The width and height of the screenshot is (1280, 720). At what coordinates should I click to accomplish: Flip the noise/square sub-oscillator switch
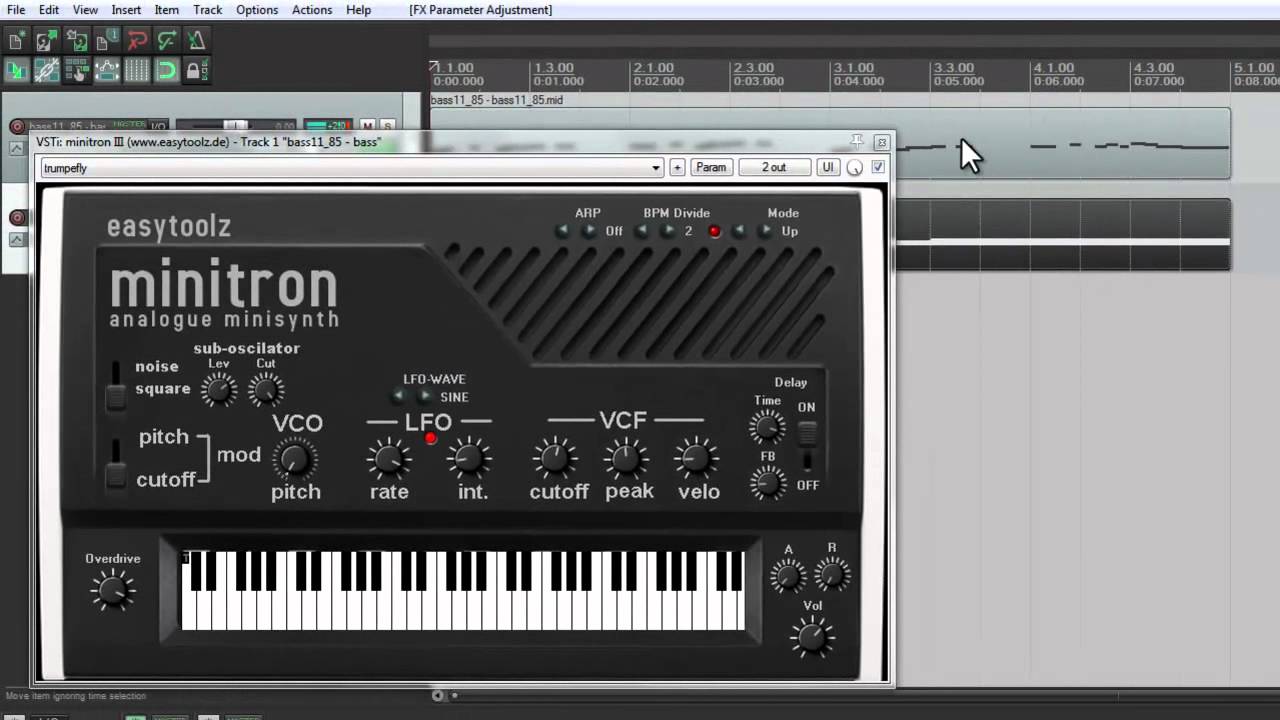click(x=116, y=386)
